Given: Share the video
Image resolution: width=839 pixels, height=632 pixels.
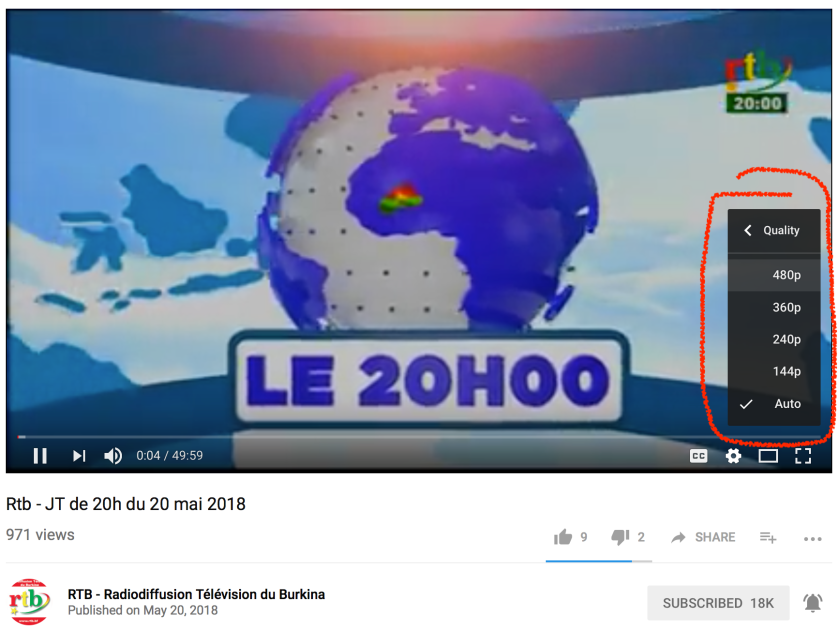Looking at the screenshot, I should point(703,537).
